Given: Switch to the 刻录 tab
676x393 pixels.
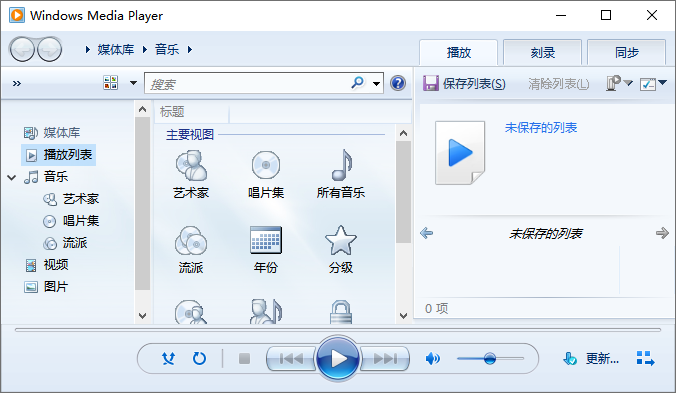Looking at the screenshot, I should click(x=542, y=52).
